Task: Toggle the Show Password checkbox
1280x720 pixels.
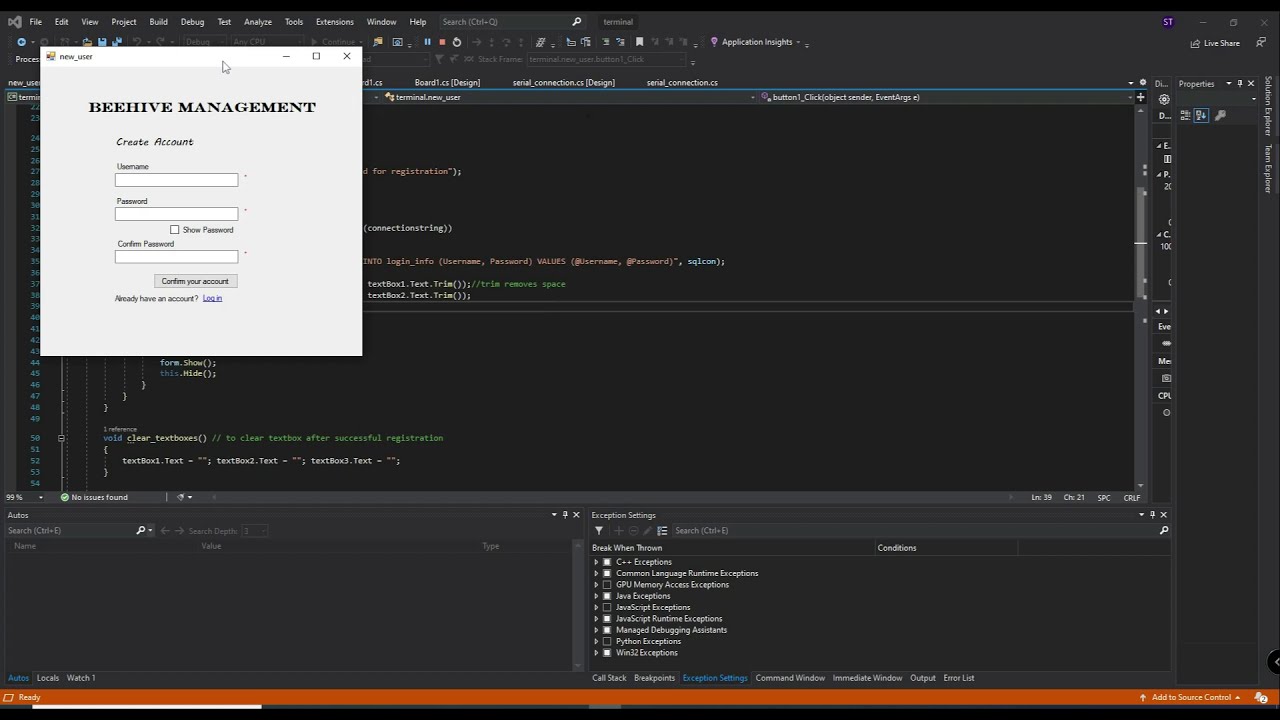Action: click(x=175, y=230)
